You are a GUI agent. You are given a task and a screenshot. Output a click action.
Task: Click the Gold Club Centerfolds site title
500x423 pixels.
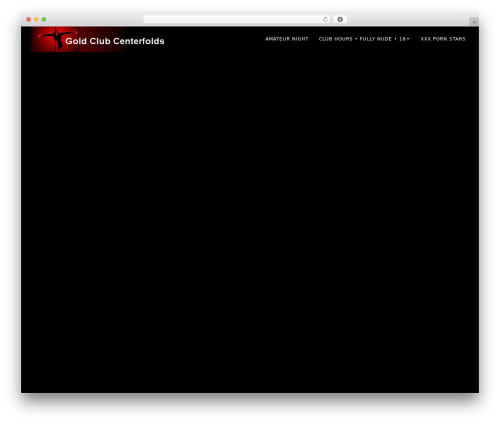pos(115,41)
